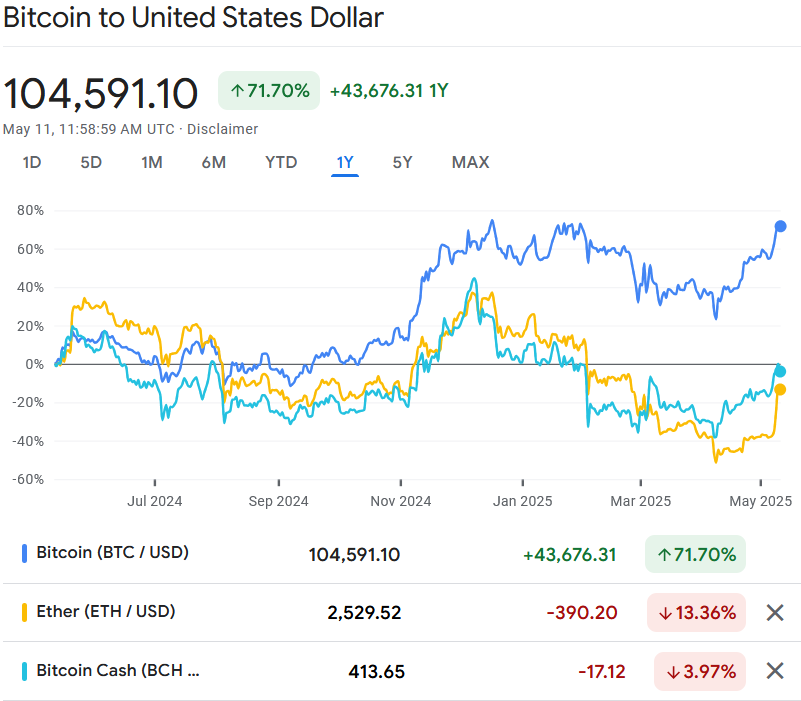The height and width of the screenshot is (701, 801).
Task: Click the 80% y-axis label
Action: tap(30, 211)
